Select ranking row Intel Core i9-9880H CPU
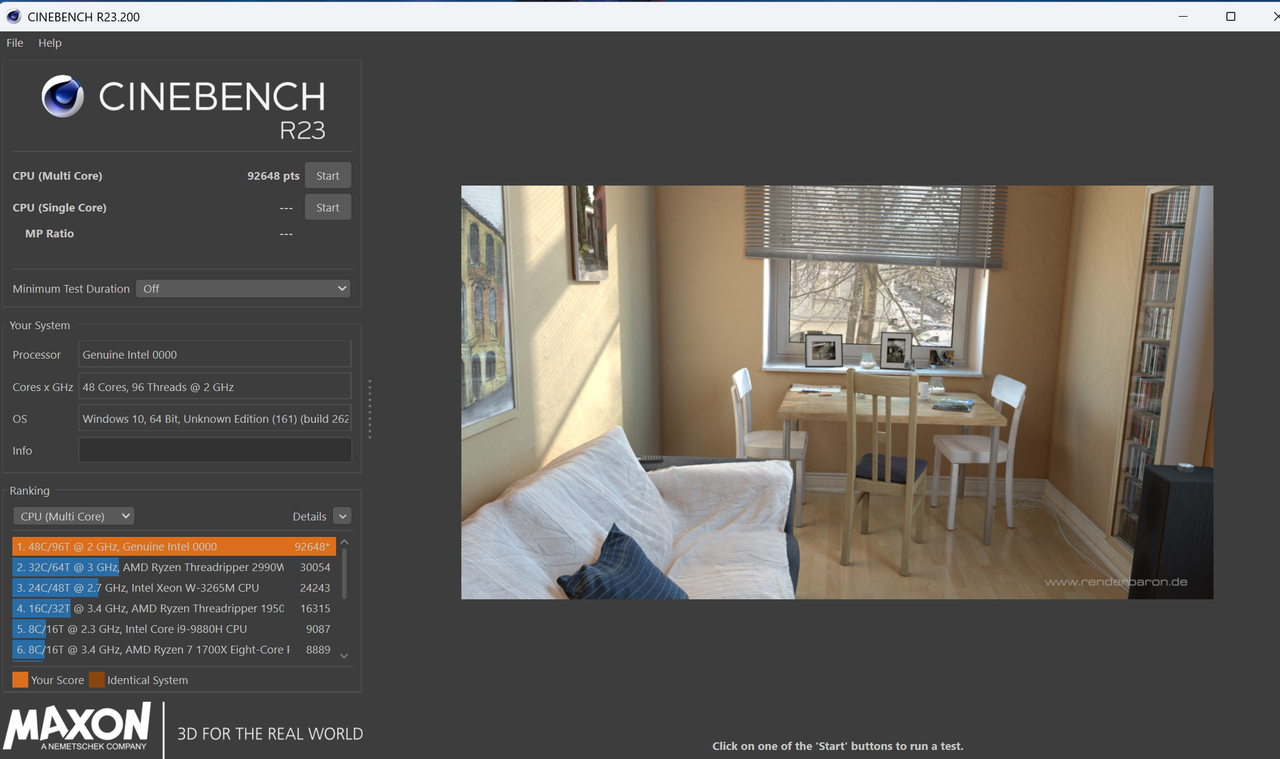This screenshot has width=1280, height=759. (174, 629)
